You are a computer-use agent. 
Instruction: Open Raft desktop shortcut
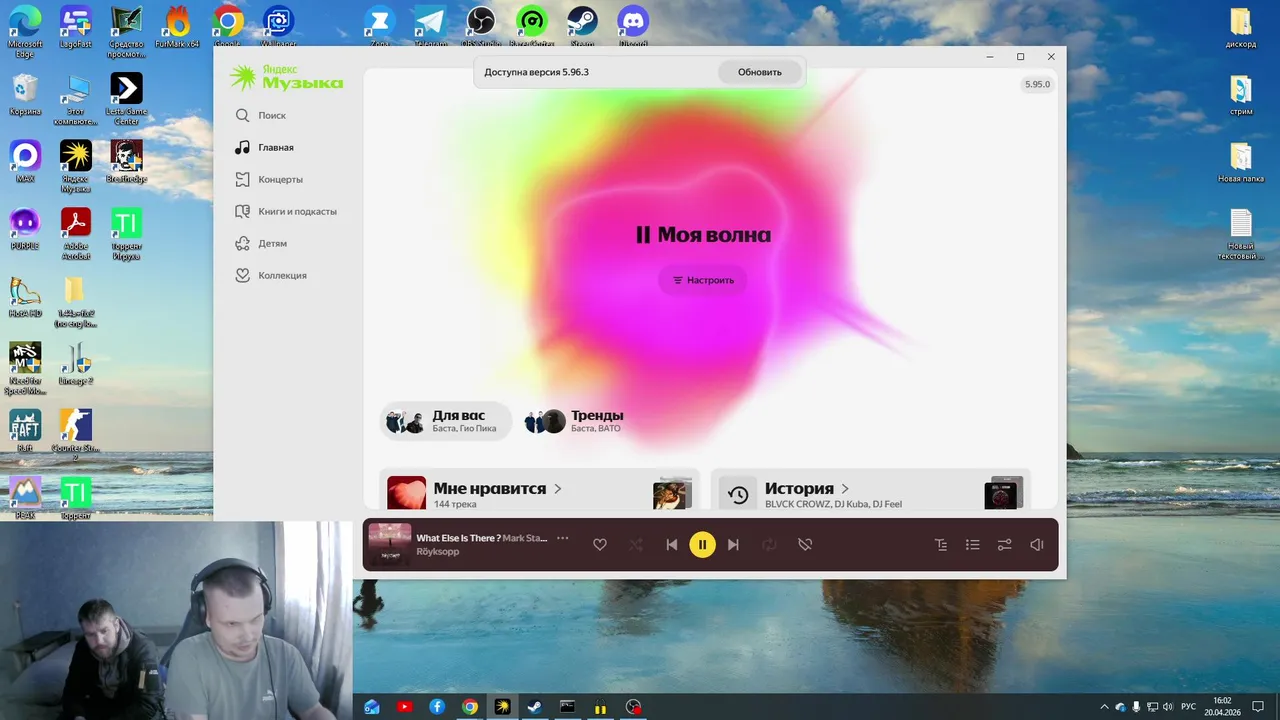[x=25, y=431]
